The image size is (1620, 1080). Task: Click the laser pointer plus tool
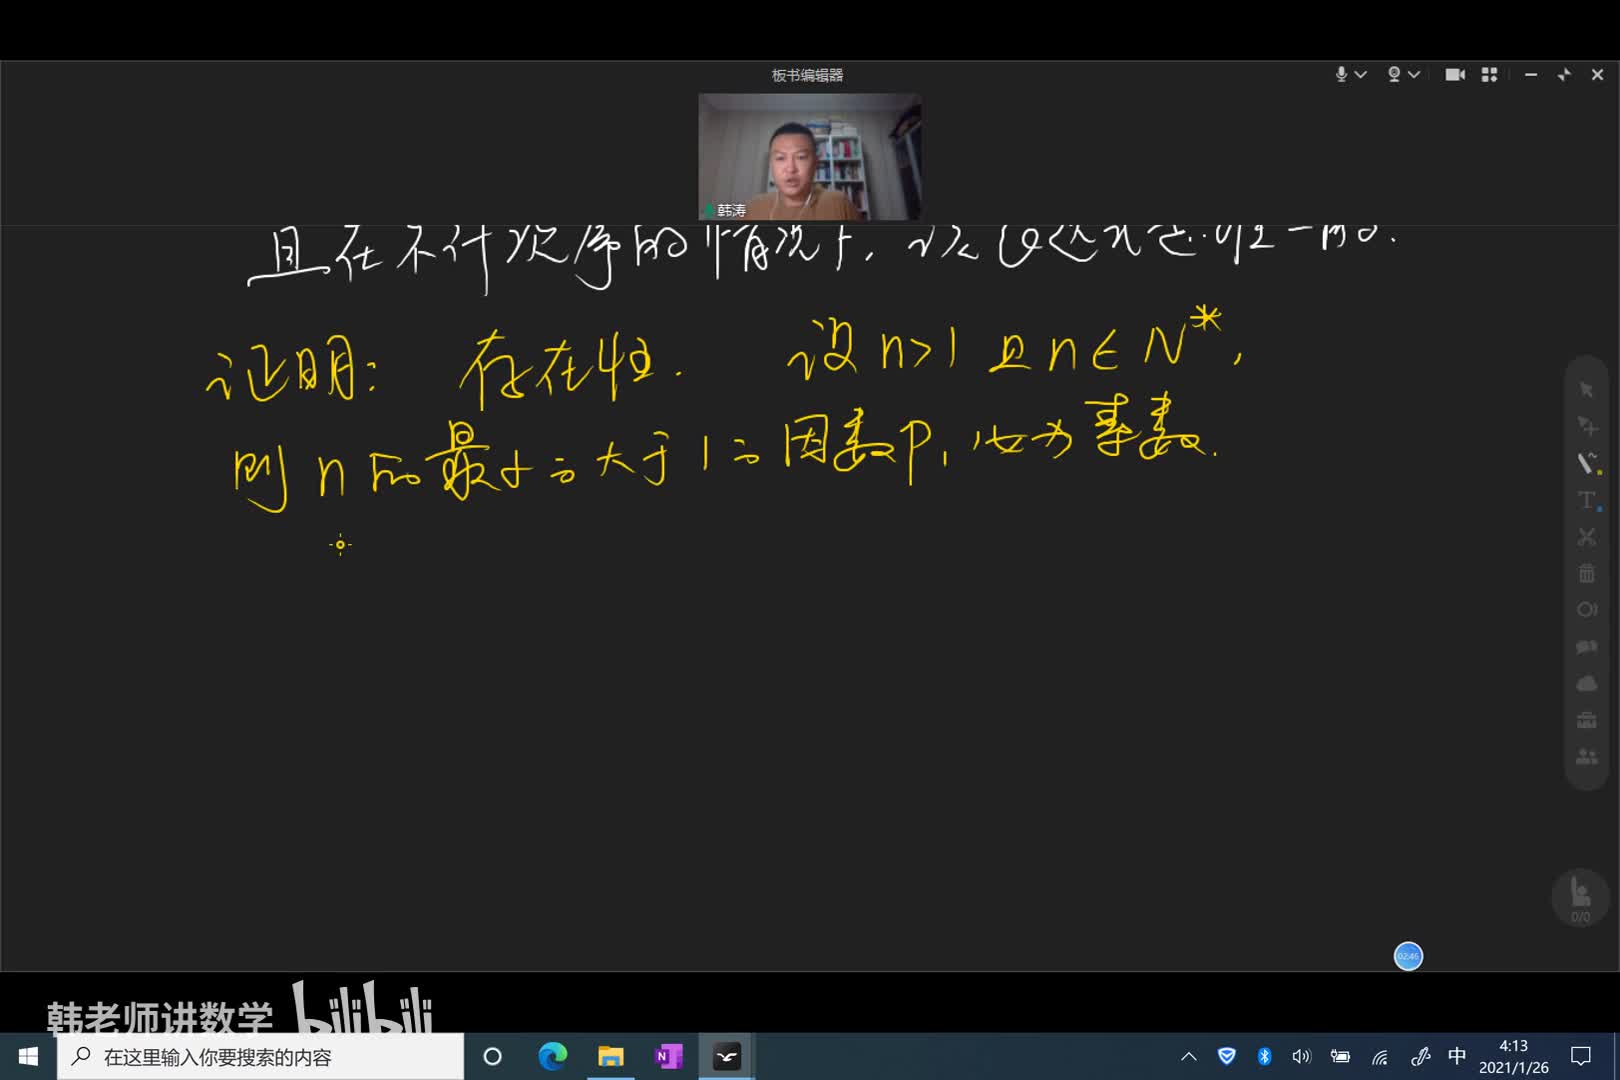[1587, 426]
